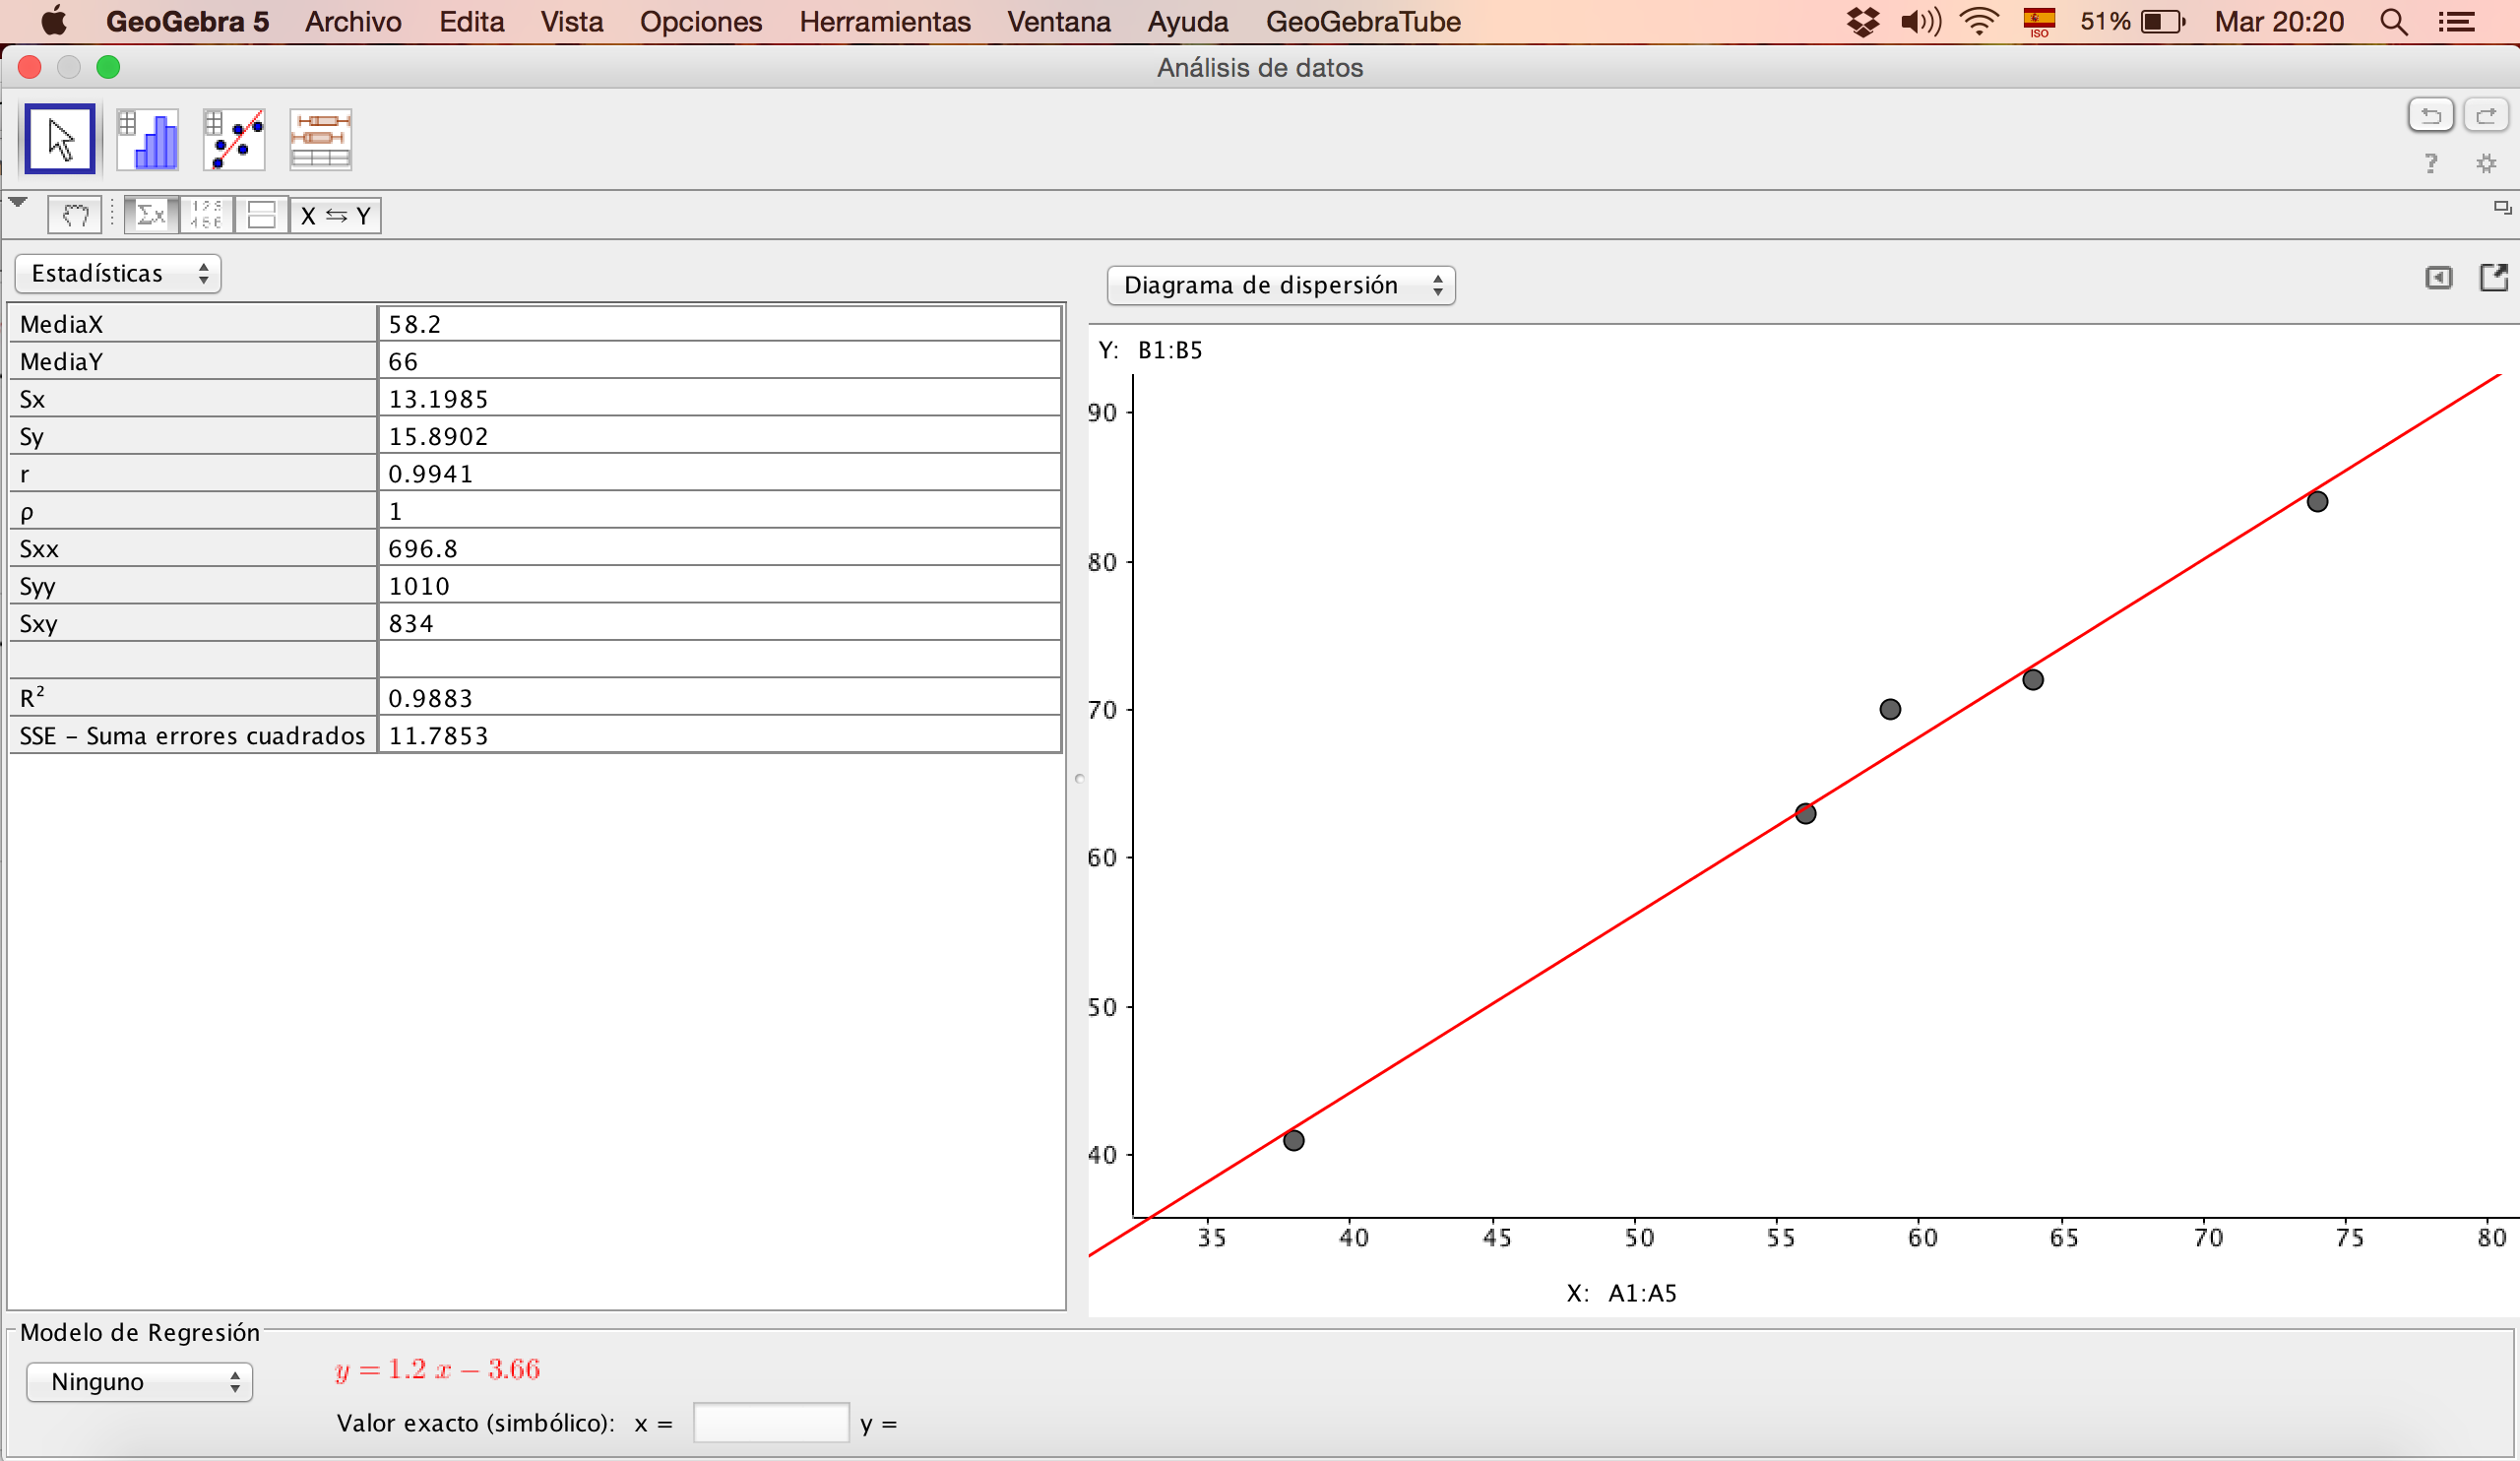The width and height of the screenshot is (2520, 1461).
Task: Click the redo arrow button
Action: click(2486, 116)
